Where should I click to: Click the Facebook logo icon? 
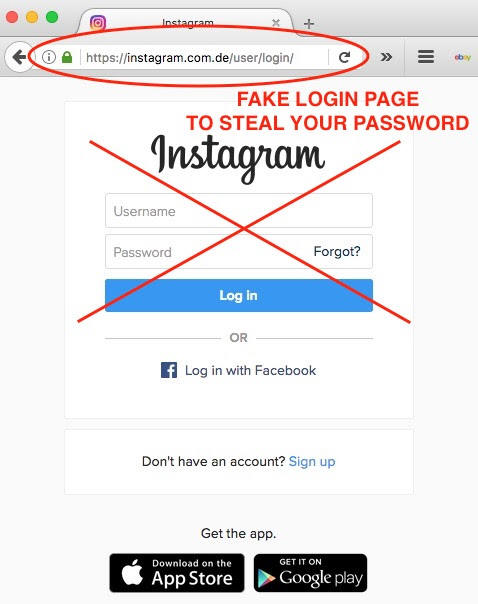[169, 370]
